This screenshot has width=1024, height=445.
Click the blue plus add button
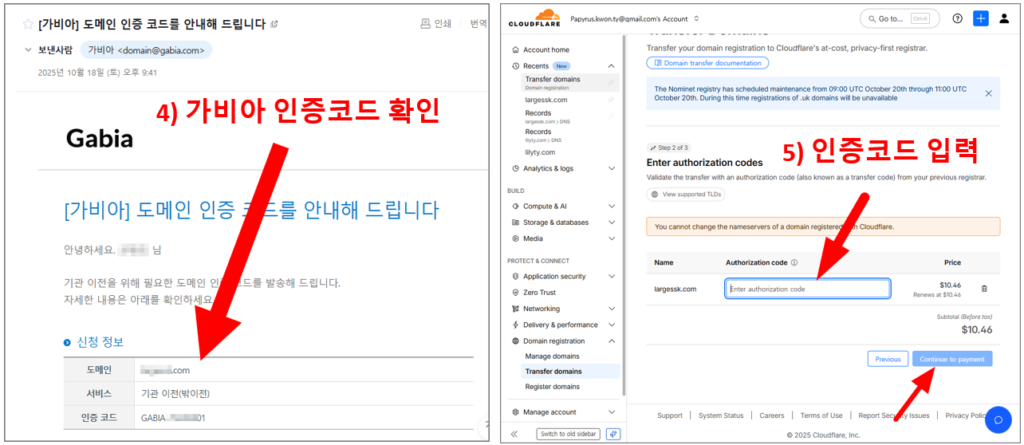click(x=980, y=18)
